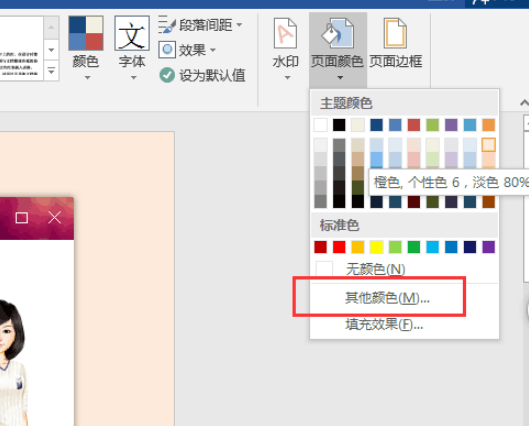This screenshot has width=529, height=426.
Task: Collapse the ribbon with the chevron
Action: coord(524,103)
